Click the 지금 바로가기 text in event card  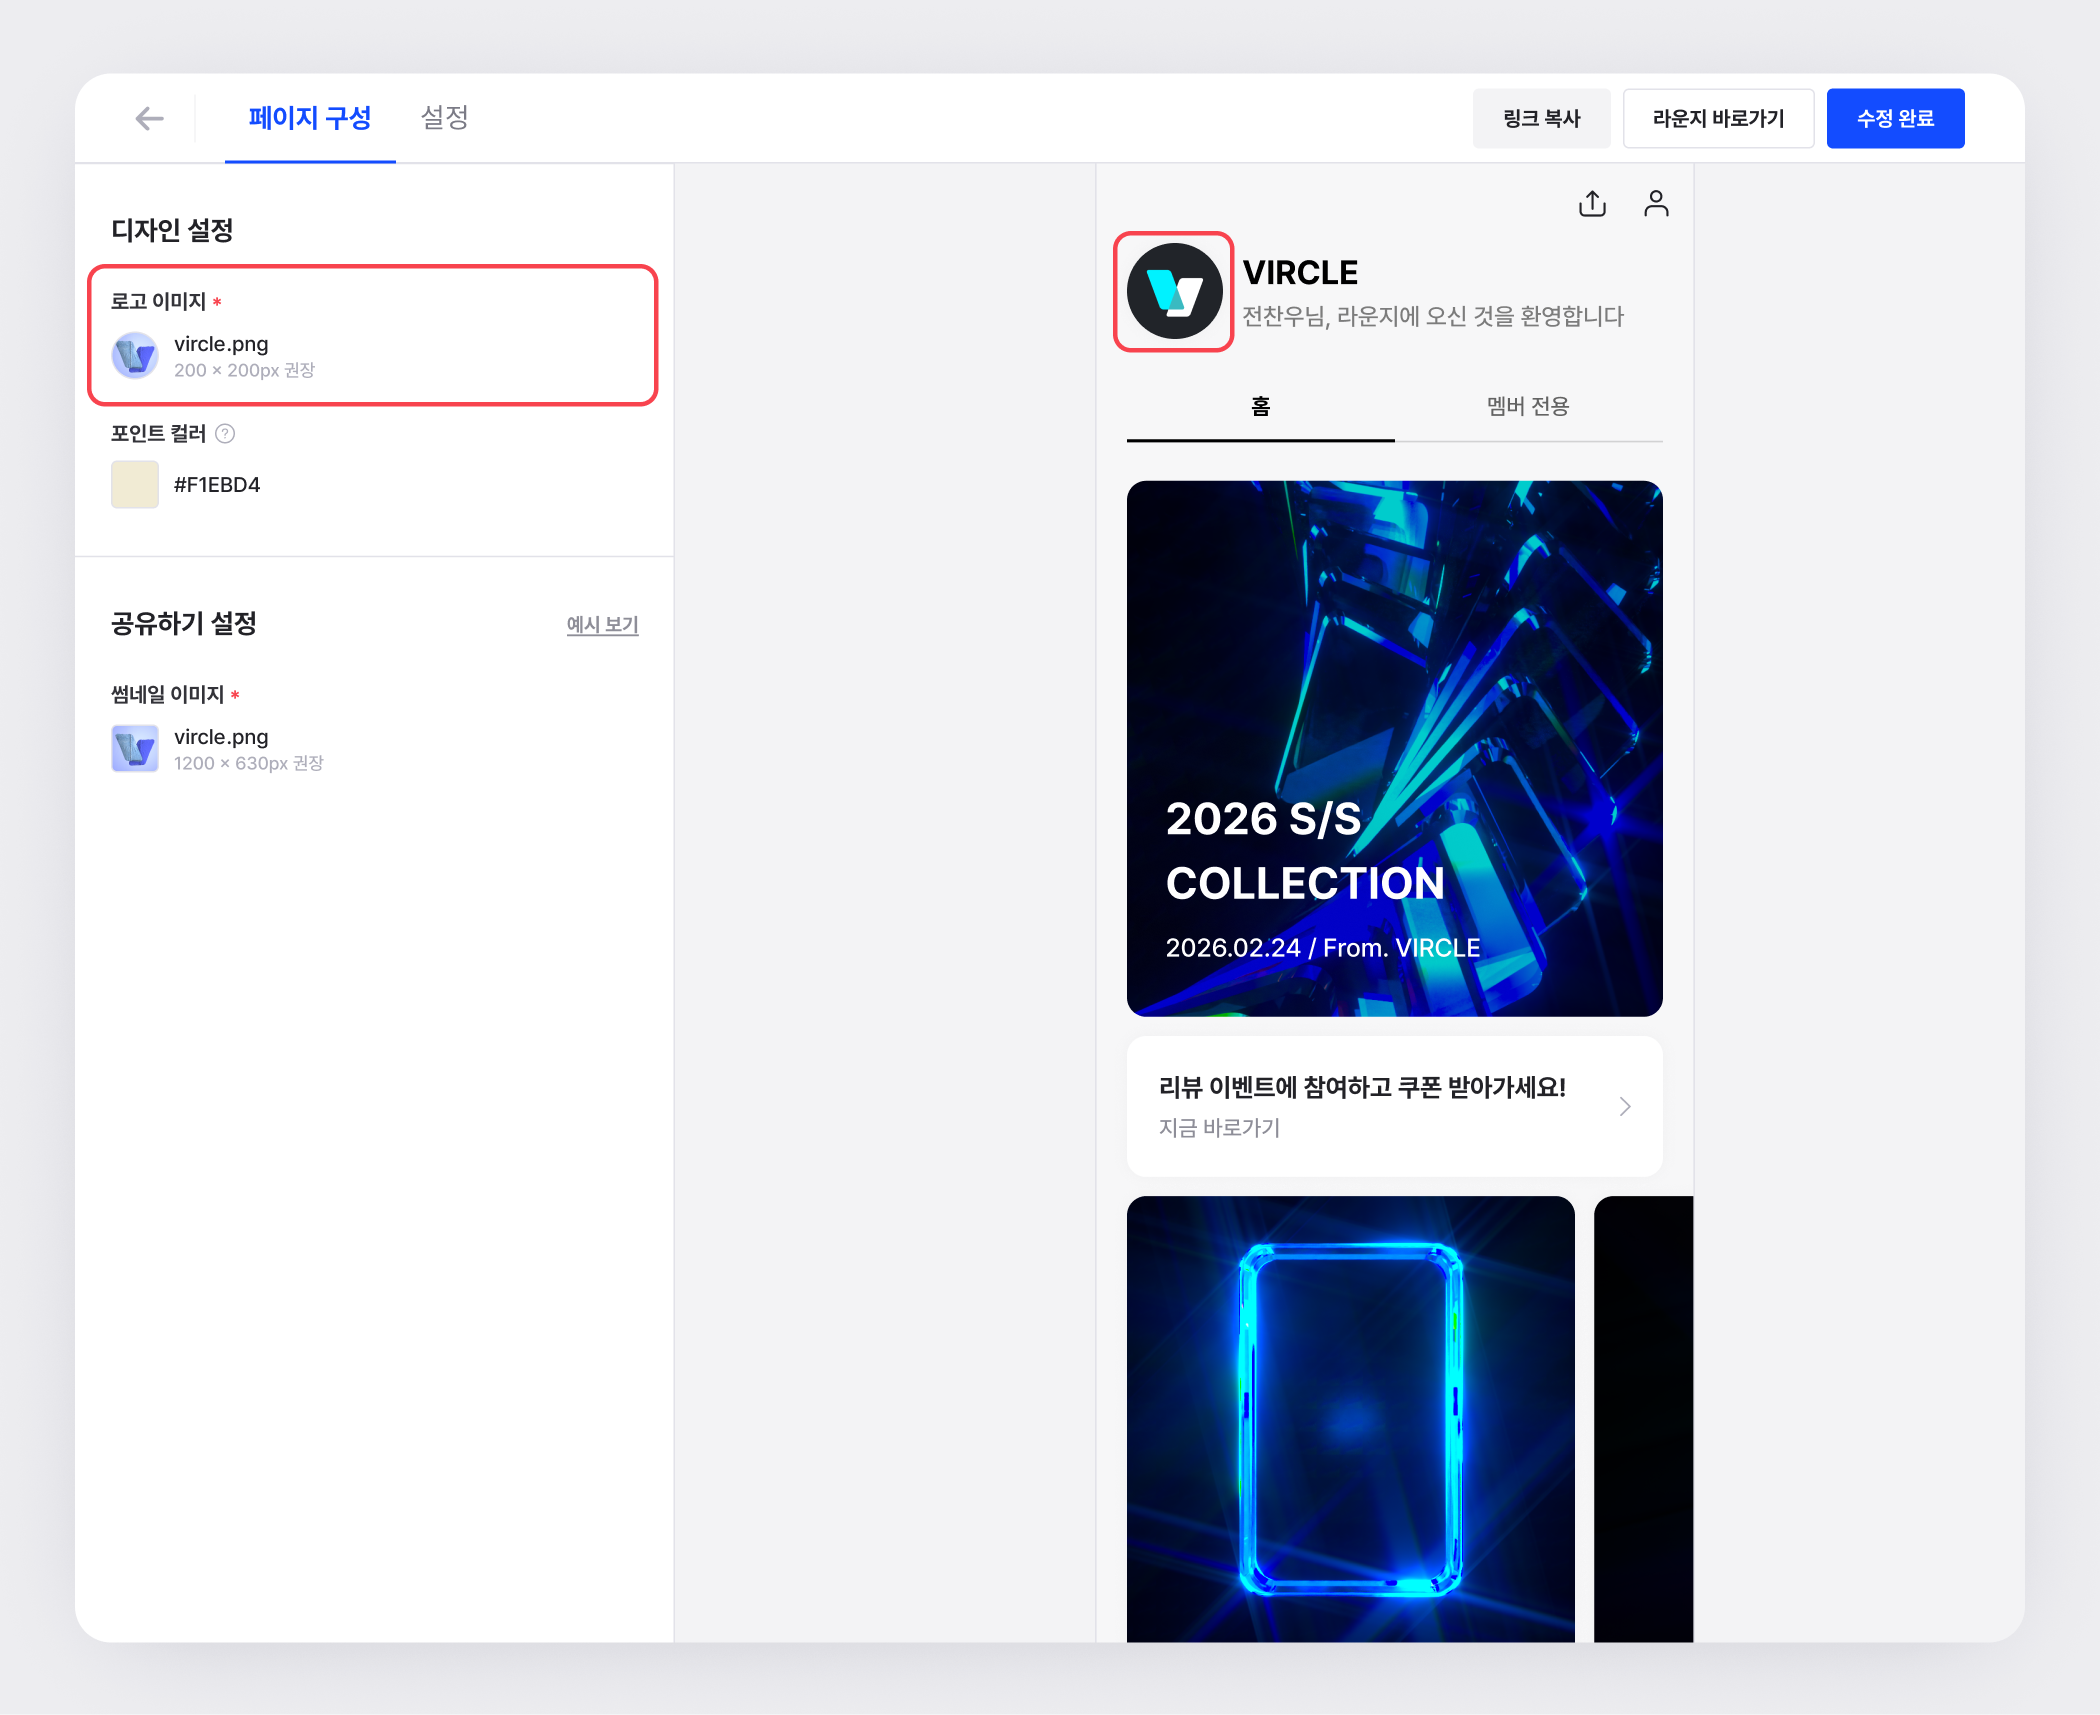tap(1219, 1128)
